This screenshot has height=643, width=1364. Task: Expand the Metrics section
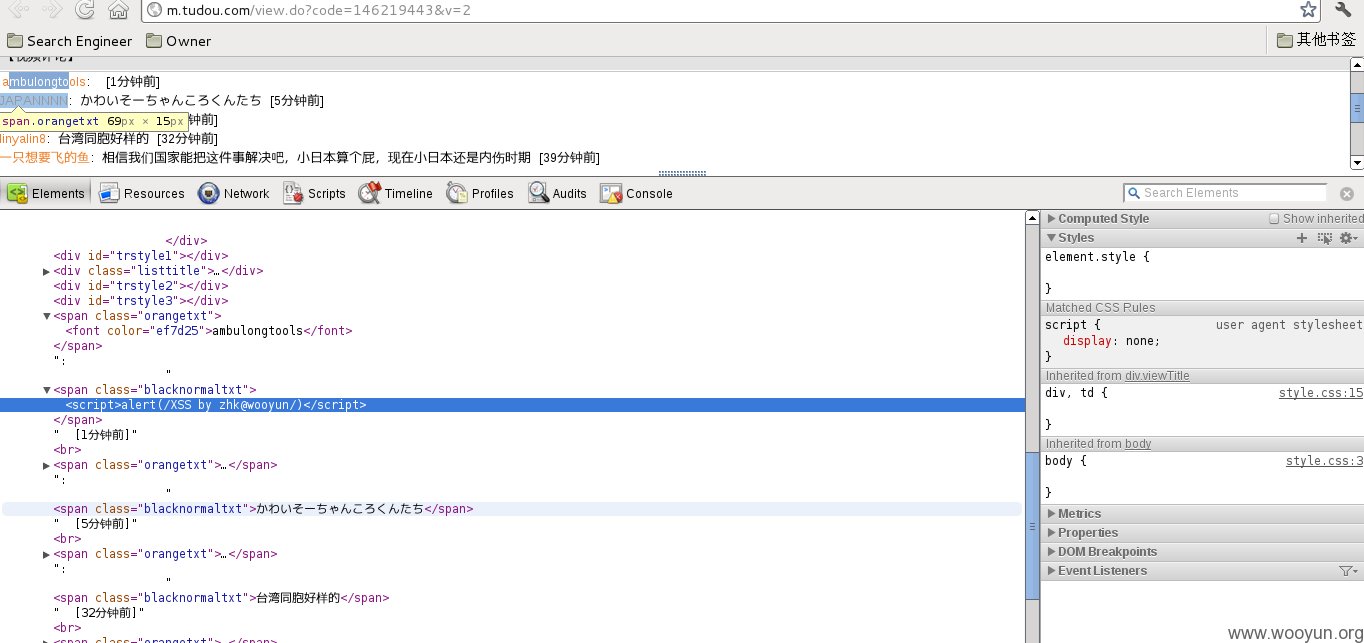point(1073,514)
